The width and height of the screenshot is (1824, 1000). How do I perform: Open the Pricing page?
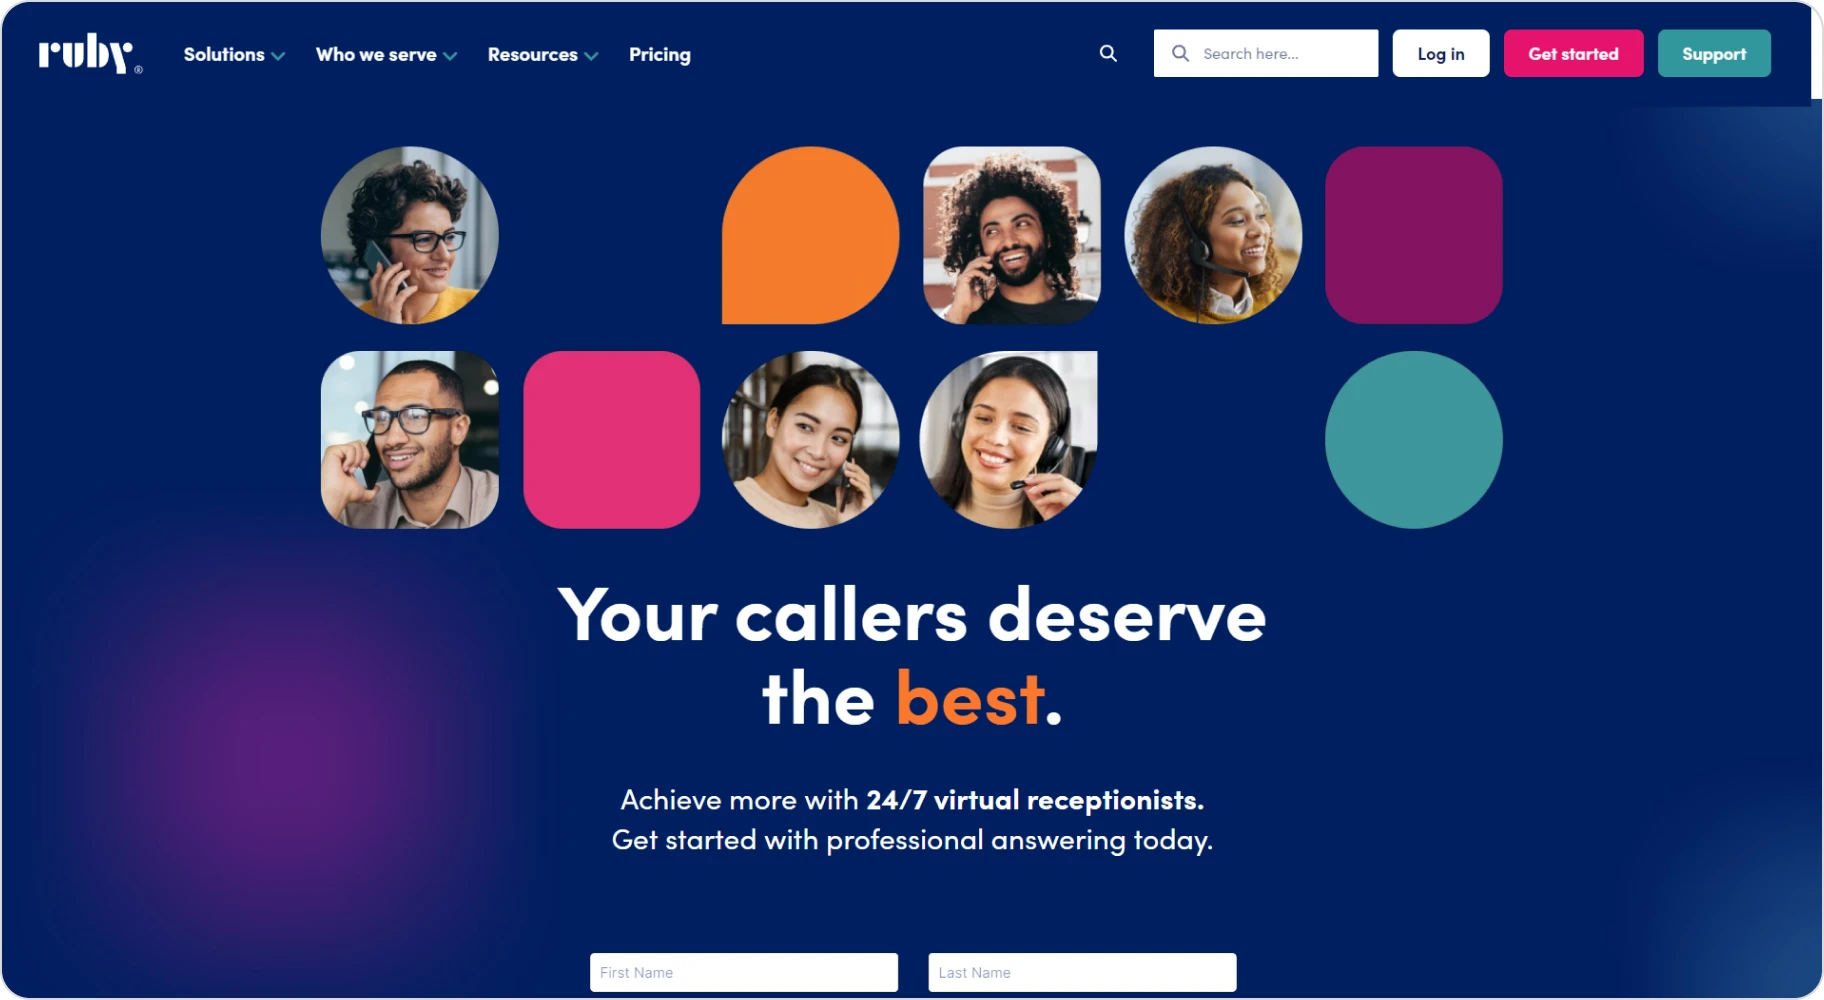(659, 54)
